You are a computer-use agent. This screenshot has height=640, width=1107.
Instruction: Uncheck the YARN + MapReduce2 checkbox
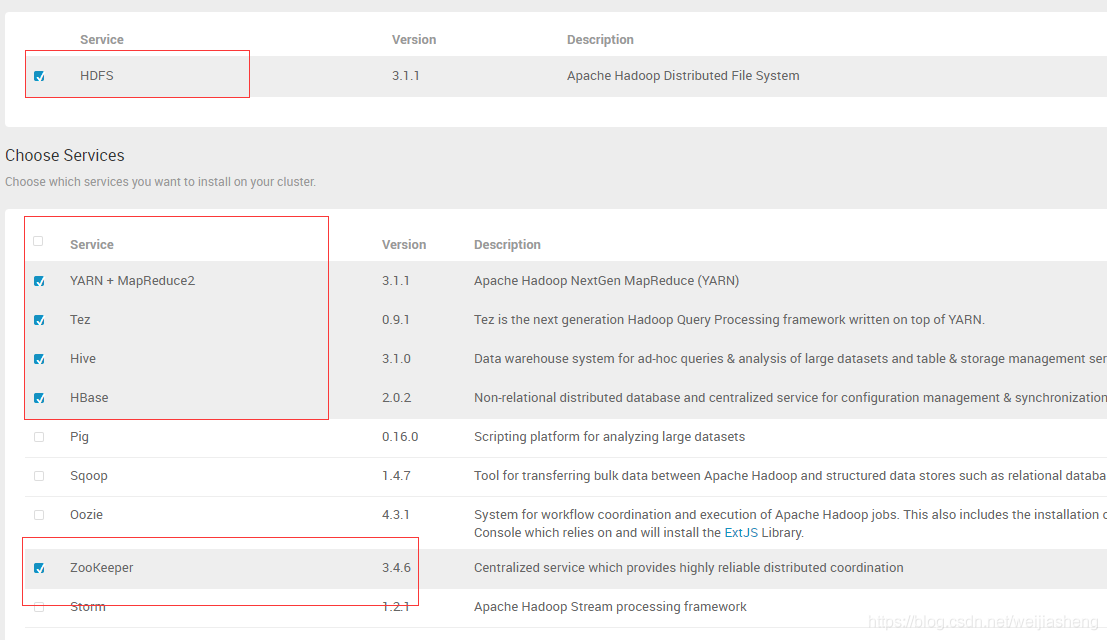(x=39, y=281)
